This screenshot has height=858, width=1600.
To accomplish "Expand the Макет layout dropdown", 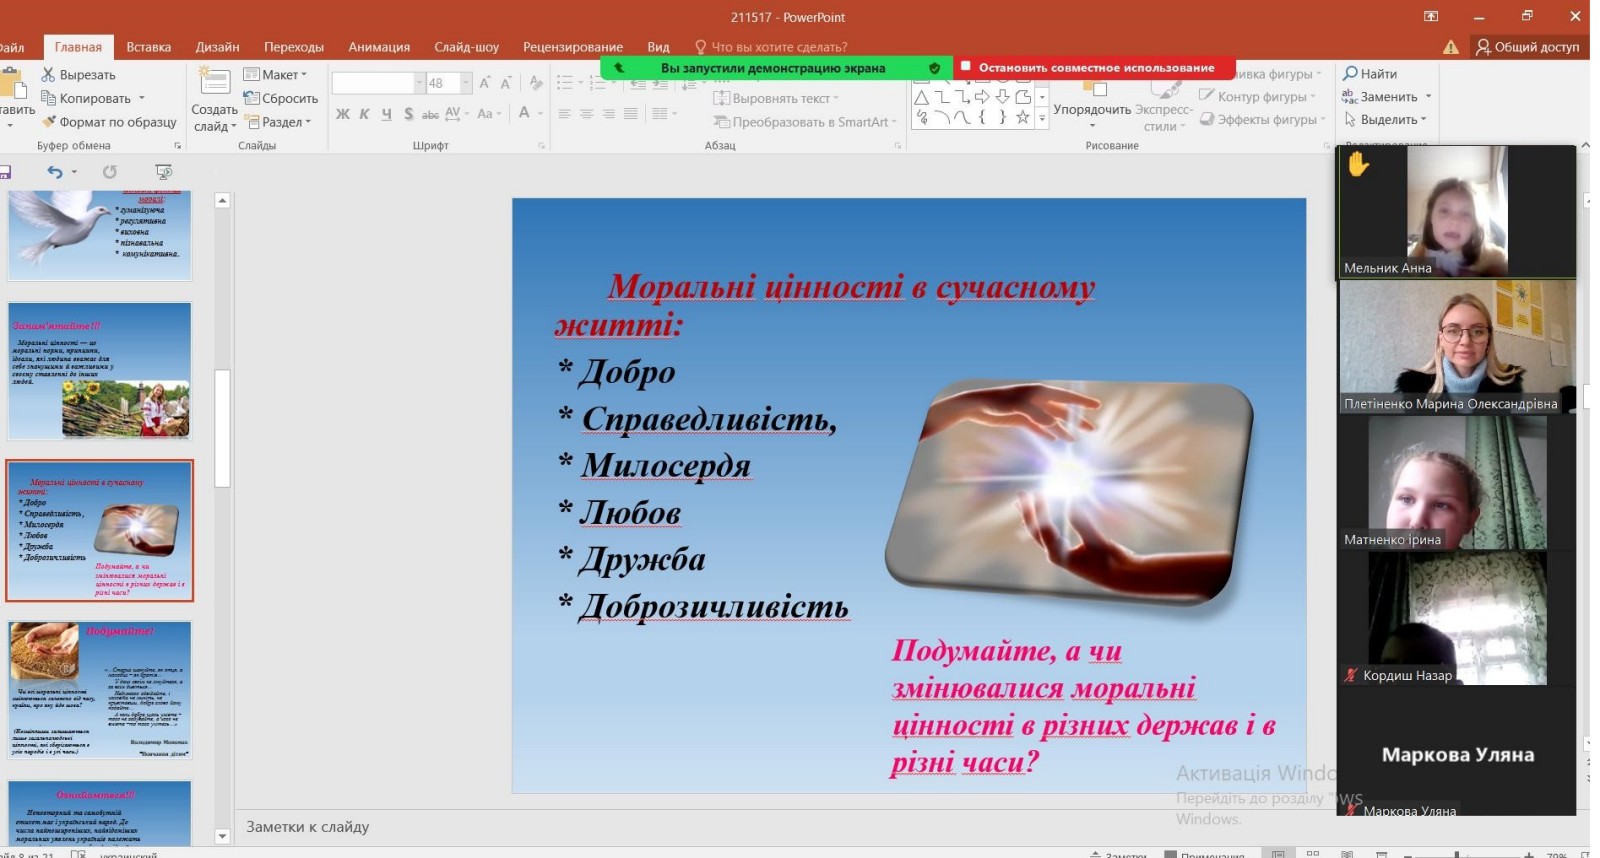I will 276,74.
